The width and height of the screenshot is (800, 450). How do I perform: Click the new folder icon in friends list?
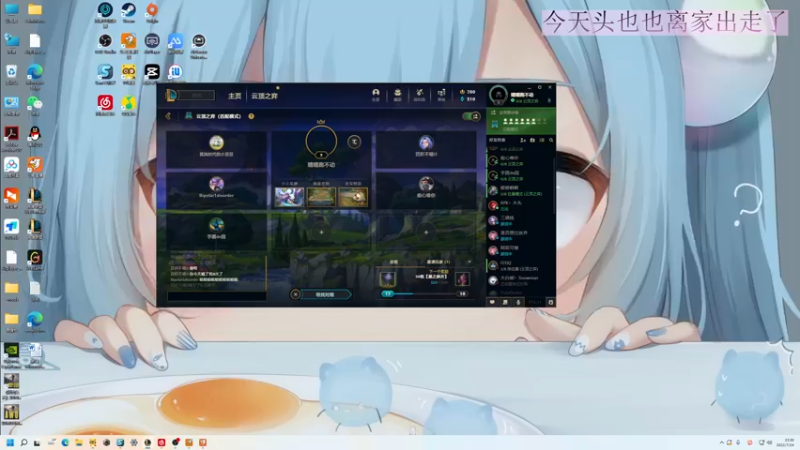(532, 140)
